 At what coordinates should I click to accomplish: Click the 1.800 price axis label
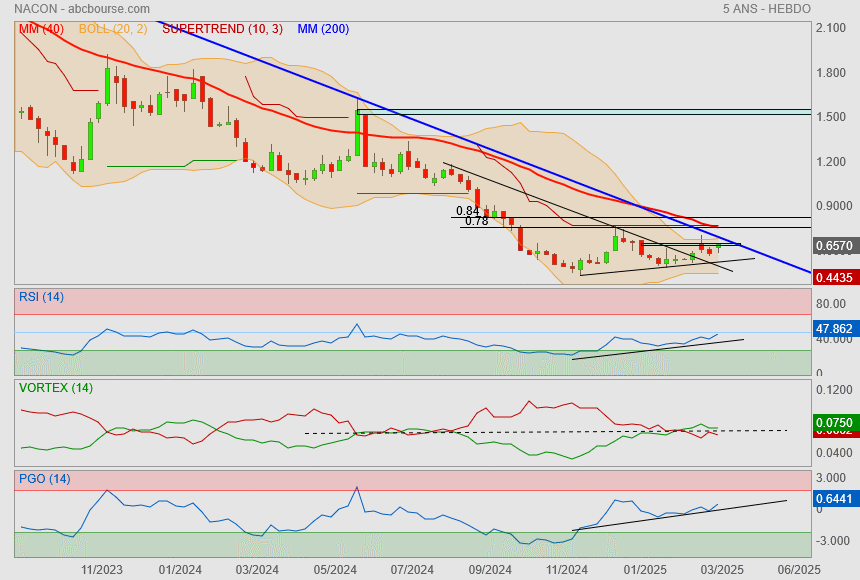tap(831, 73)
